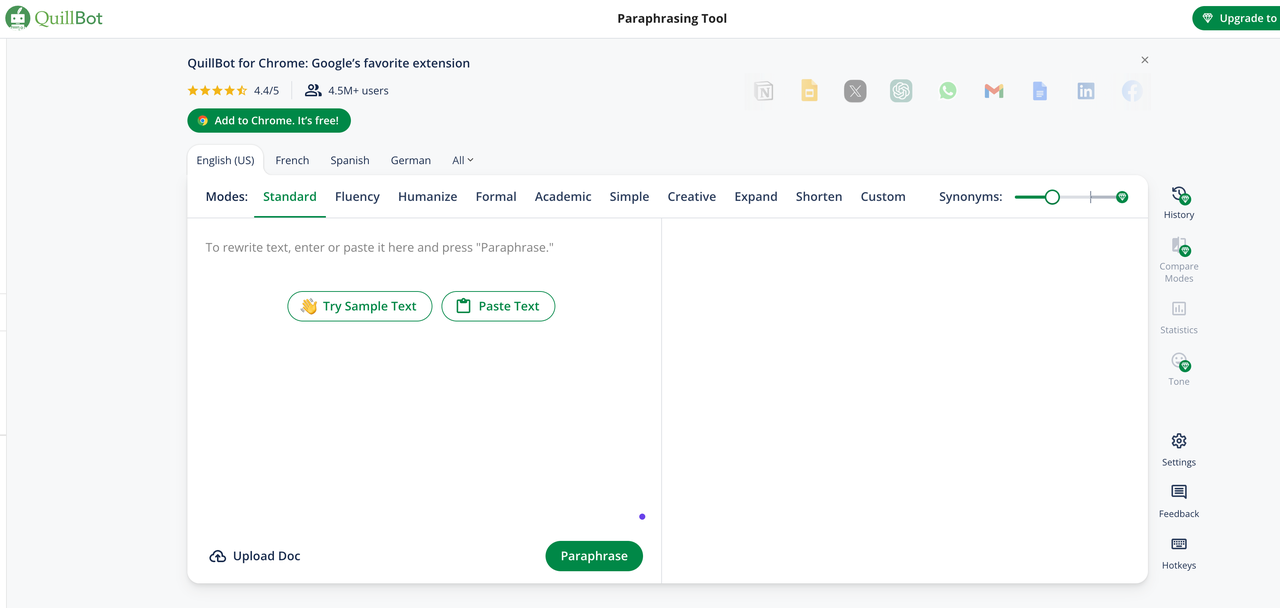
Task: Click the QuillBot for Chrome banner headline
Action: (x=328, y=63)
